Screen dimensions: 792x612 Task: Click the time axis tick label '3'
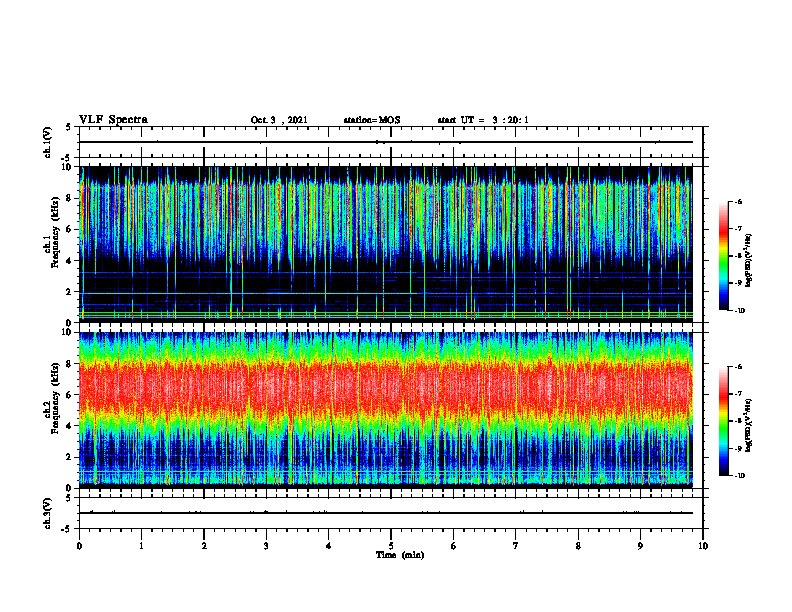pyautogui.click(x=266, y=546)
